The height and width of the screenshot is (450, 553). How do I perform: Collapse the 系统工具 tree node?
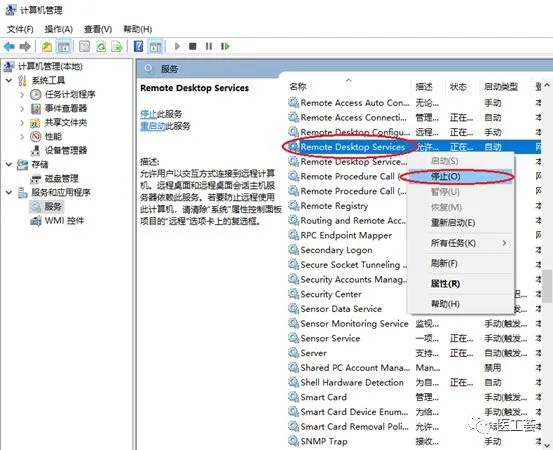coord(9,80)
